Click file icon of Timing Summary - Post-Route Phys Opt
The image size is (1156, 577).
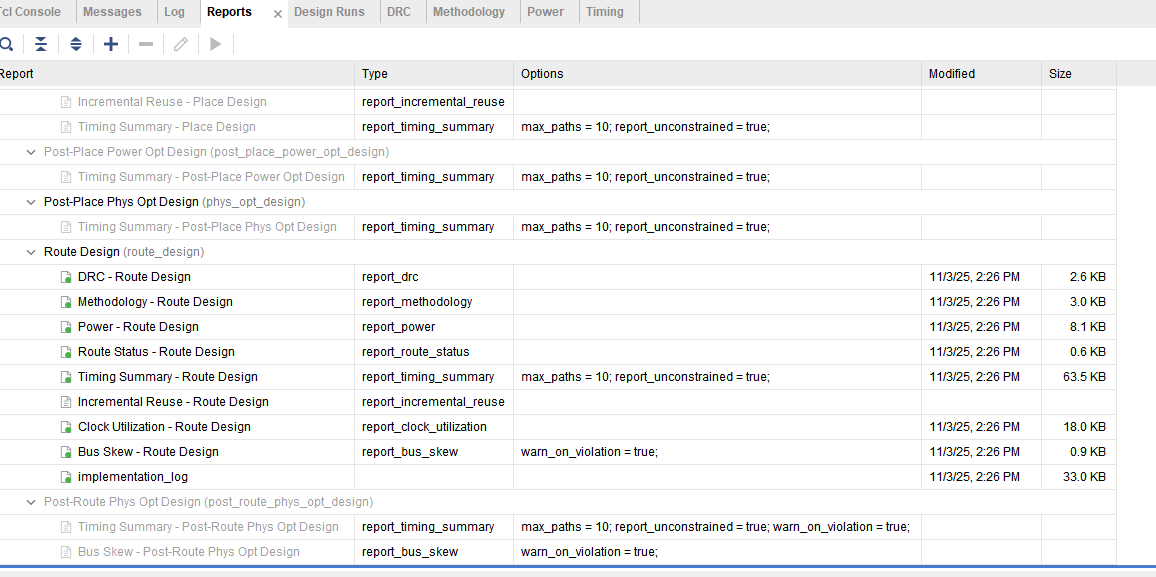[66, 527]
